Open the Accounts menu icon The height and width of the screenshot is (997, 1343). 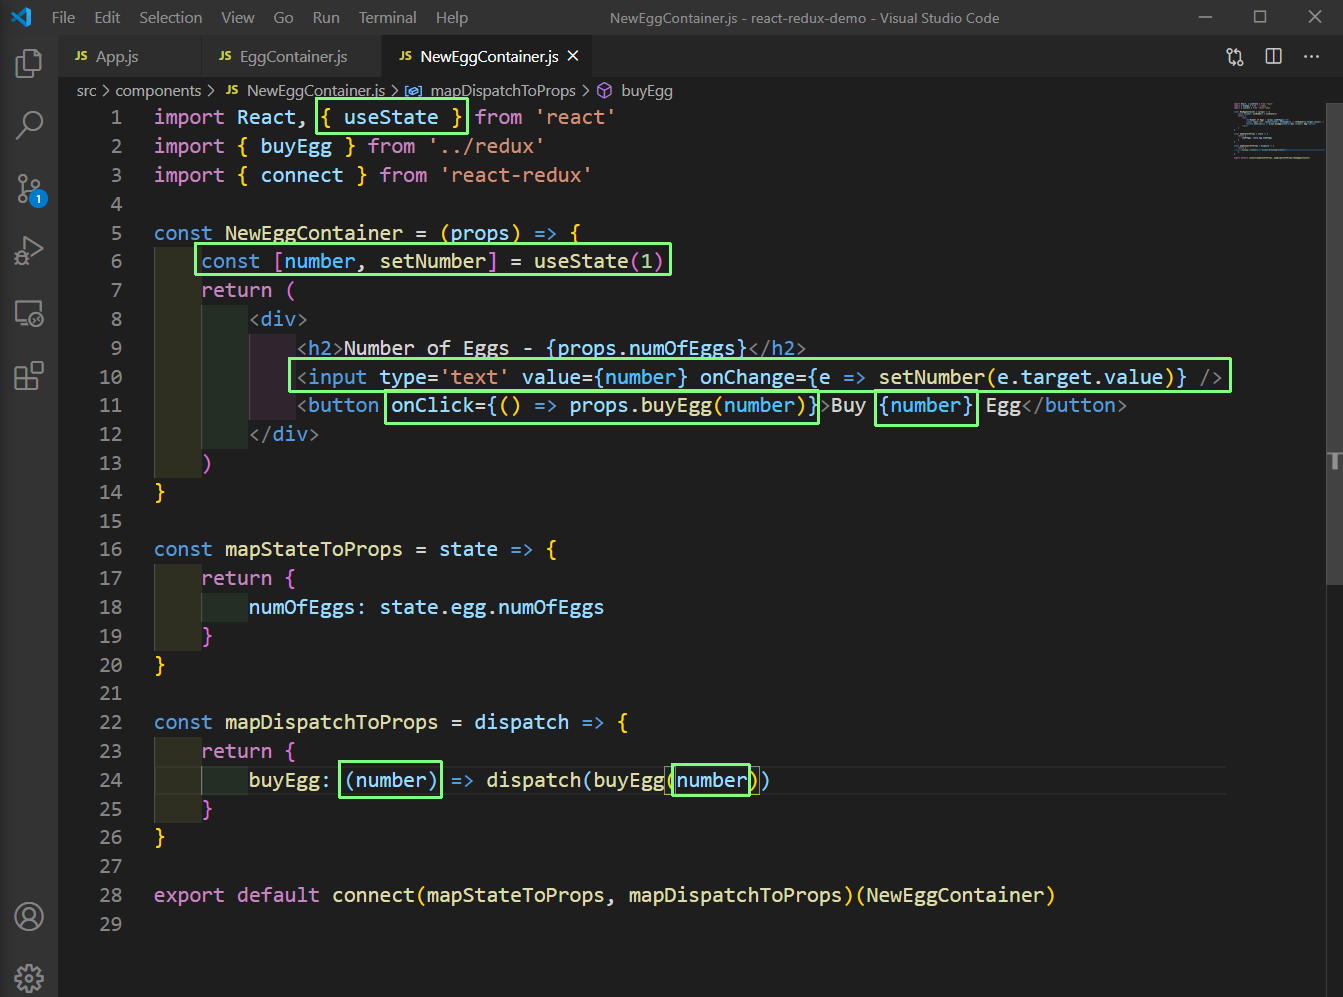(x=29, y=916)
